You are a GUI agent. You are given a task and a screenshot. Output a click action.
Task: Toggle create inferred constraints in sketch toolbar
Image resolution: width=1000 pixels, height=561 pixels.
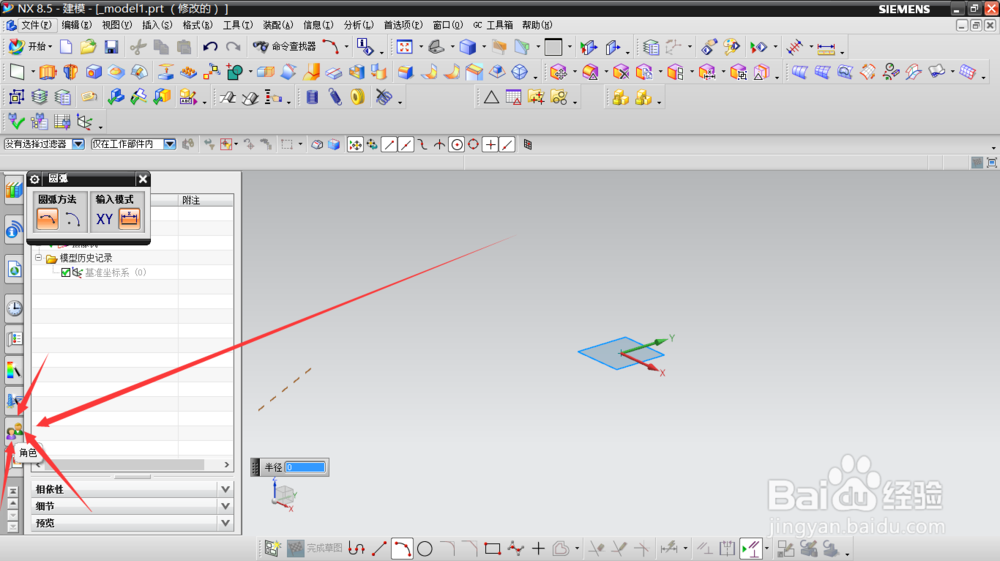click(751, 548)
